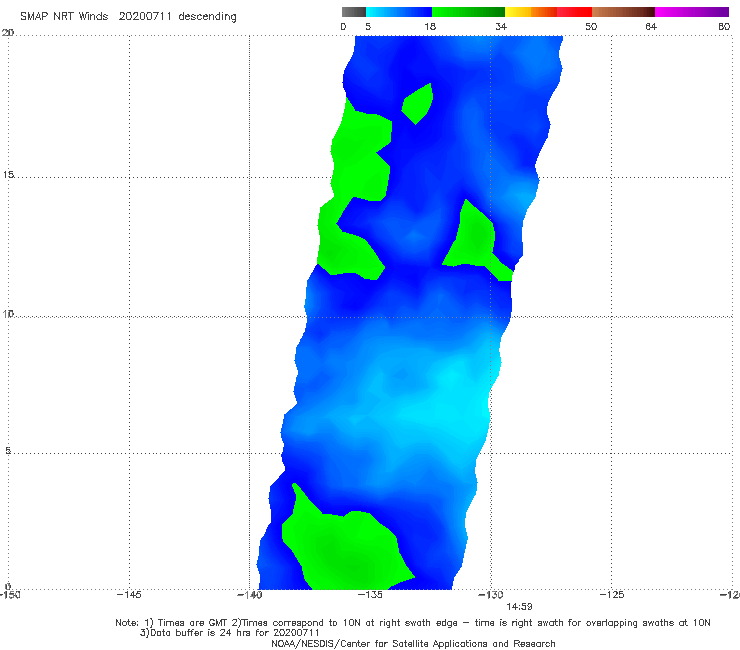Click the longitude axis label '-130'
Image resolution: width=740 pixels, height=650 pixels.
(x=491, y=594)
